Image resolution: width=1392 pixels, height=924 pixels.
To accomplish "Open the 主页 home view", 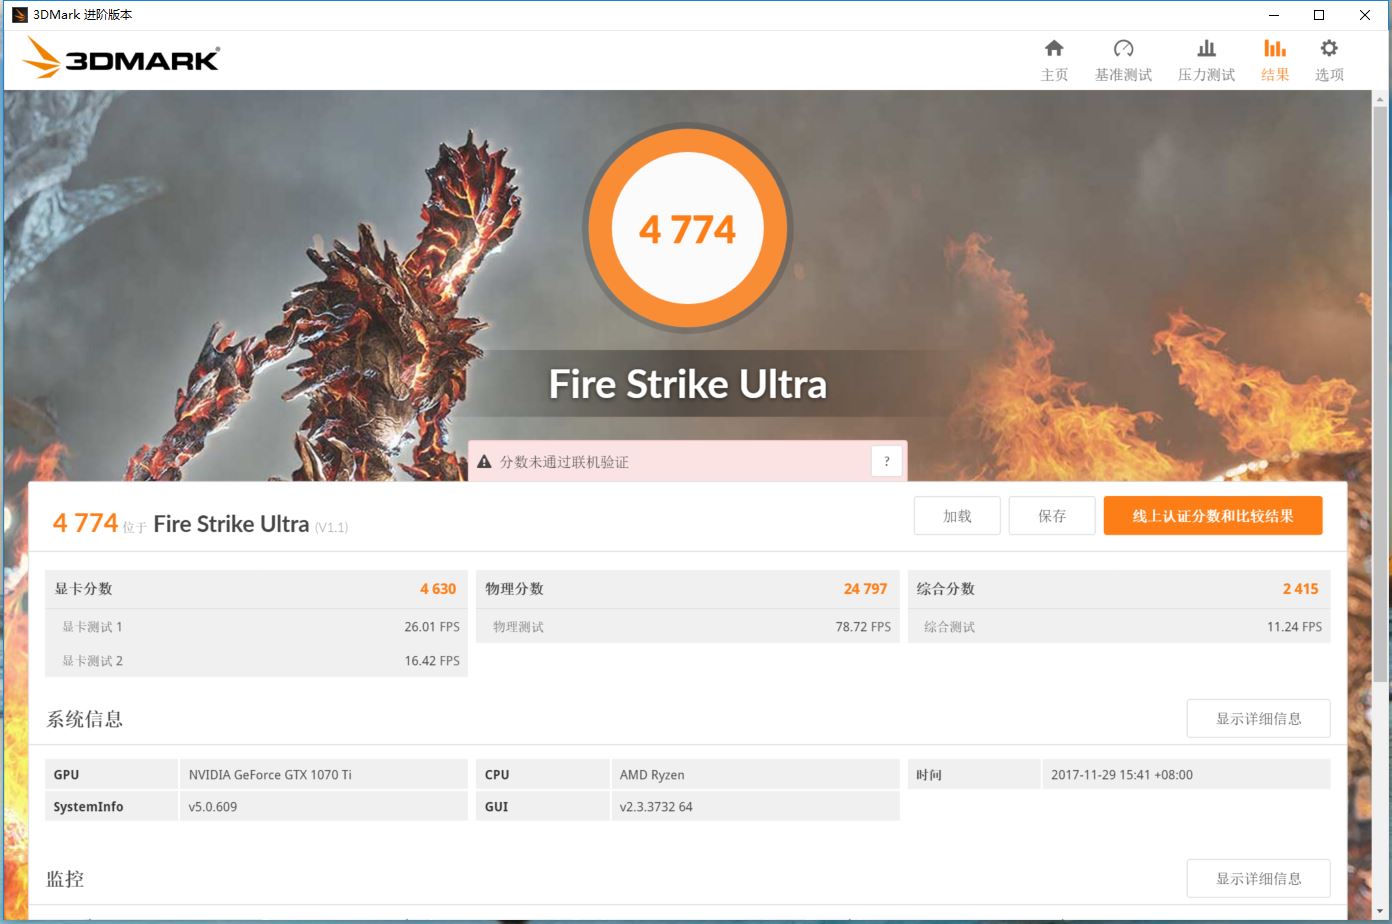I will click(x=1054, y=58).
